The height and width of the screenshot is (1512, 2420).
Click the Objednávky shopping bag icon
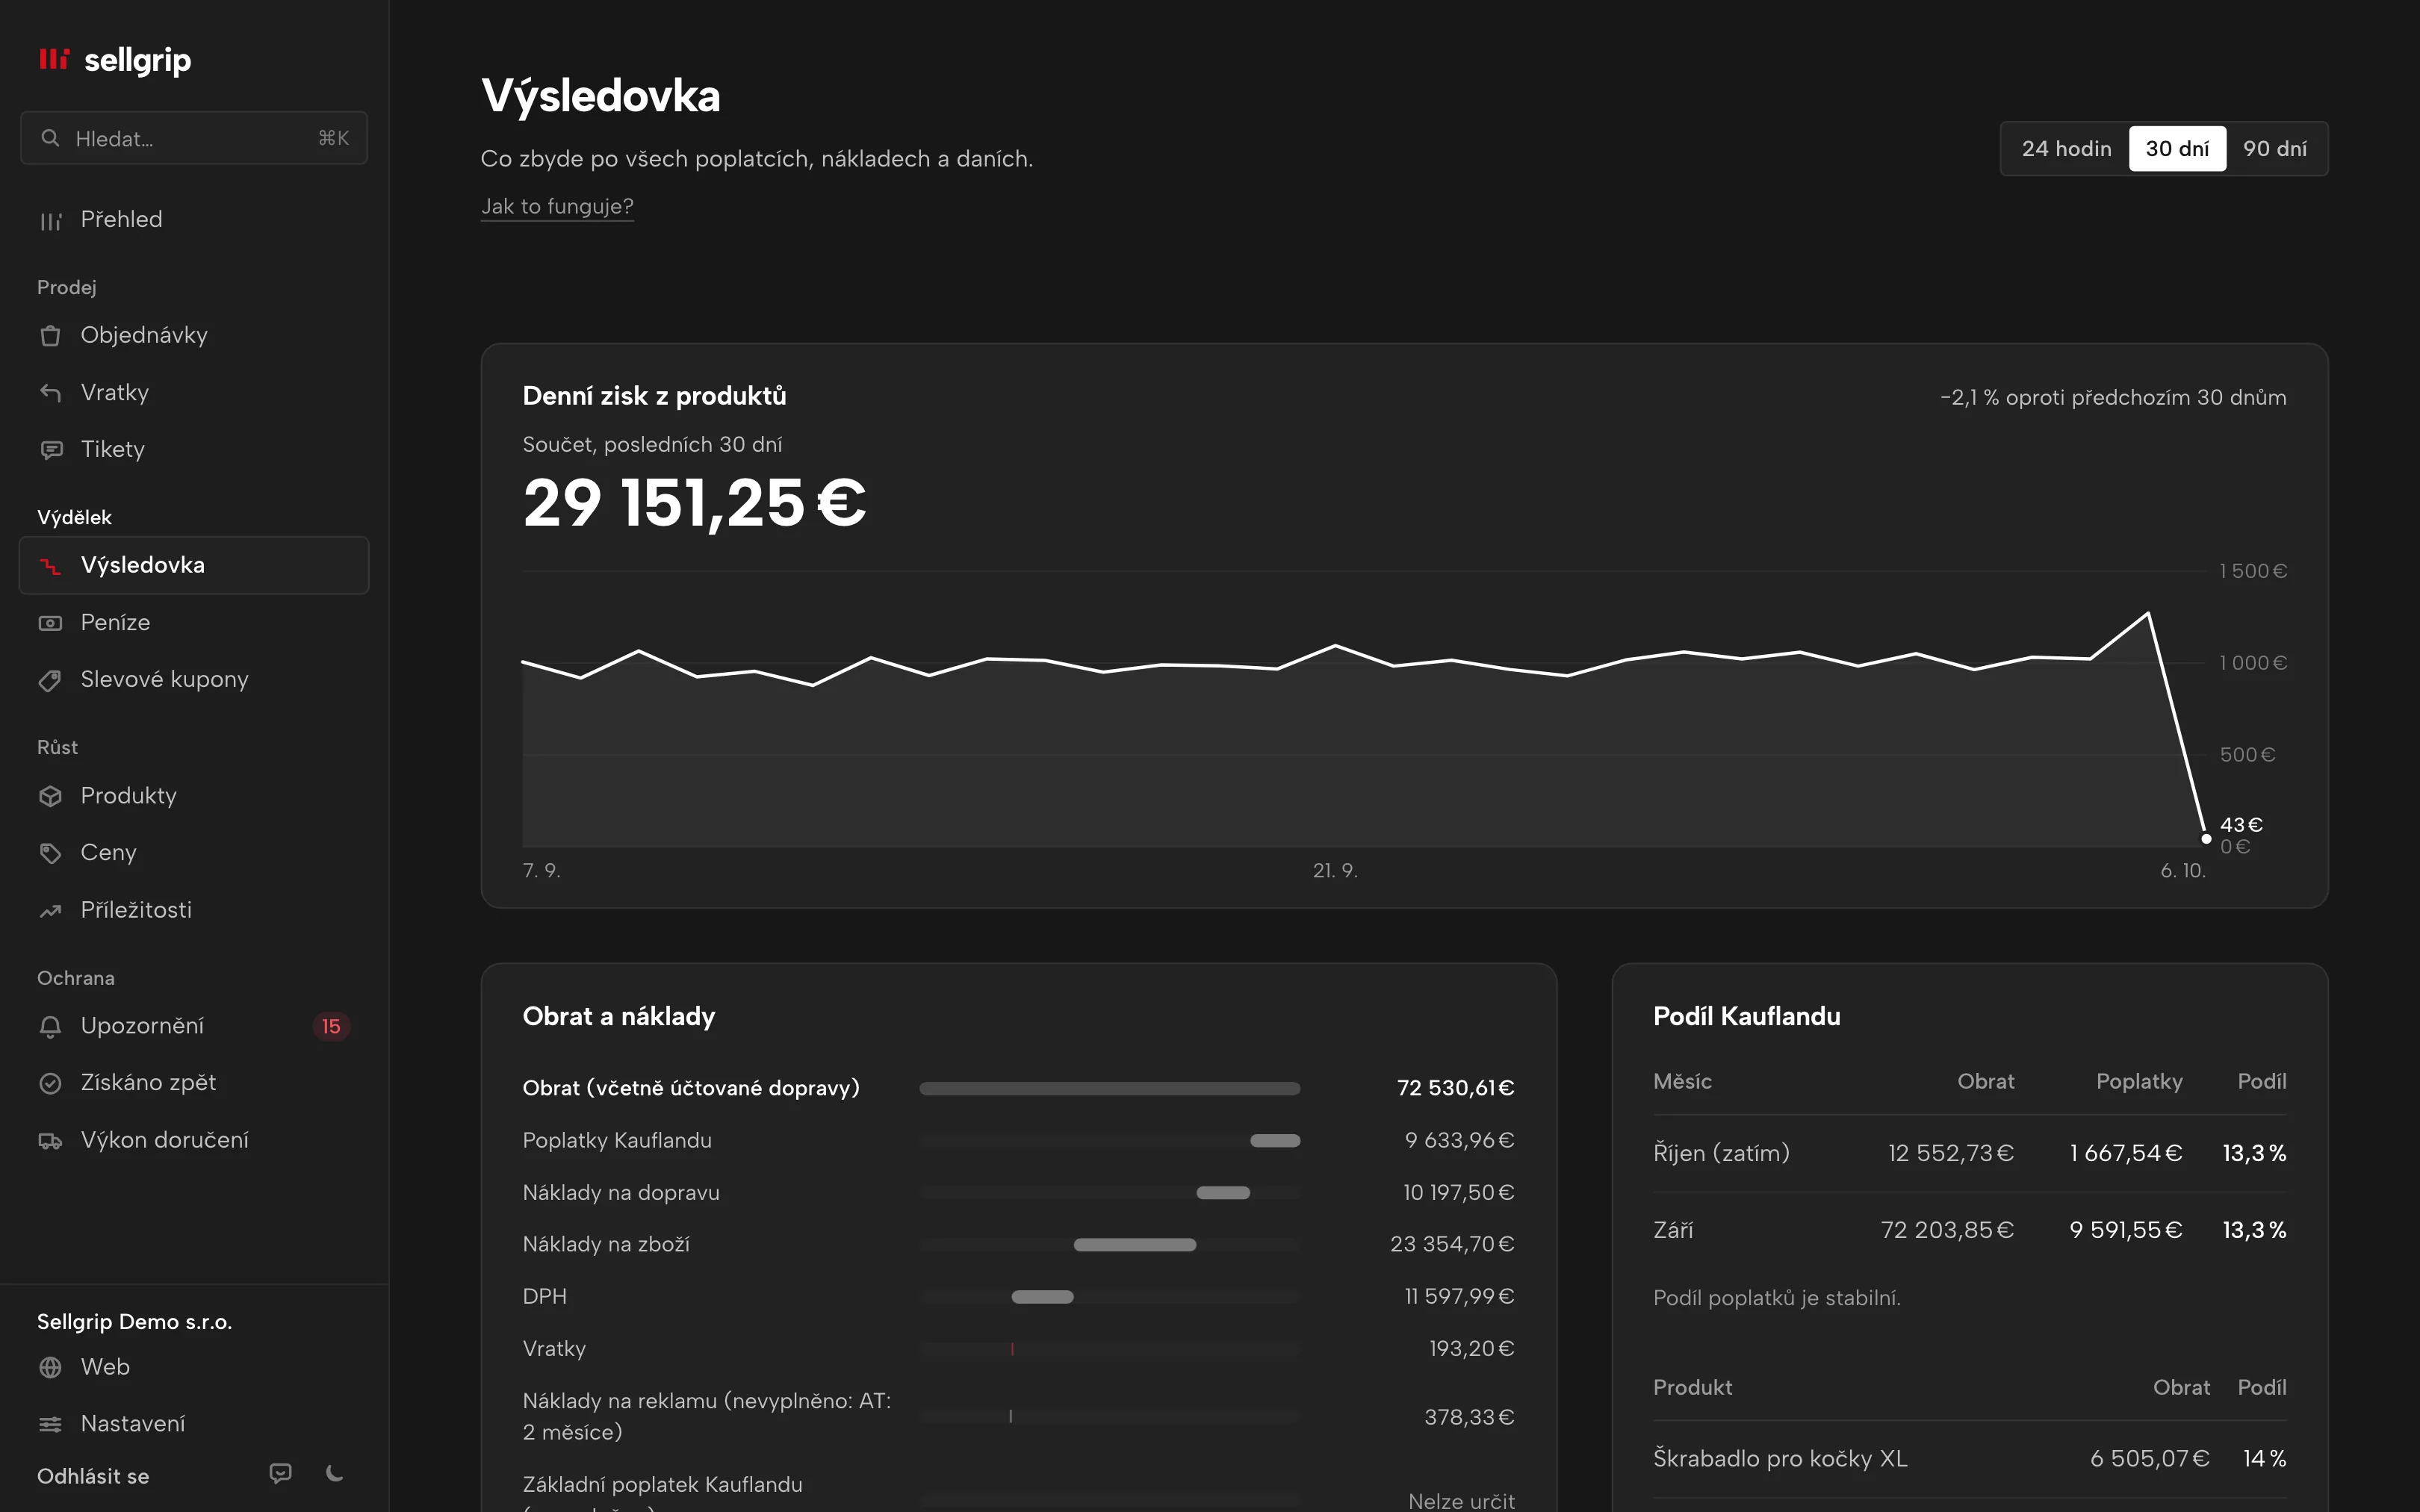[x=50, y=335]
